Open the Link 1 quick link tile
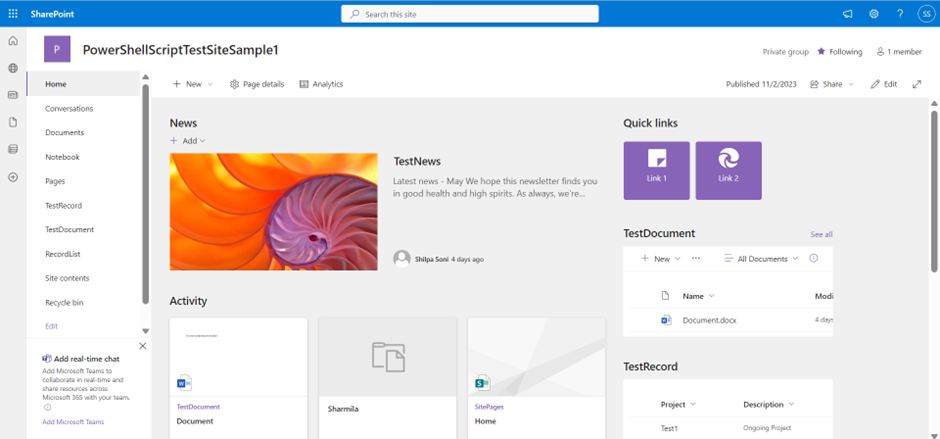 point(656,170)
